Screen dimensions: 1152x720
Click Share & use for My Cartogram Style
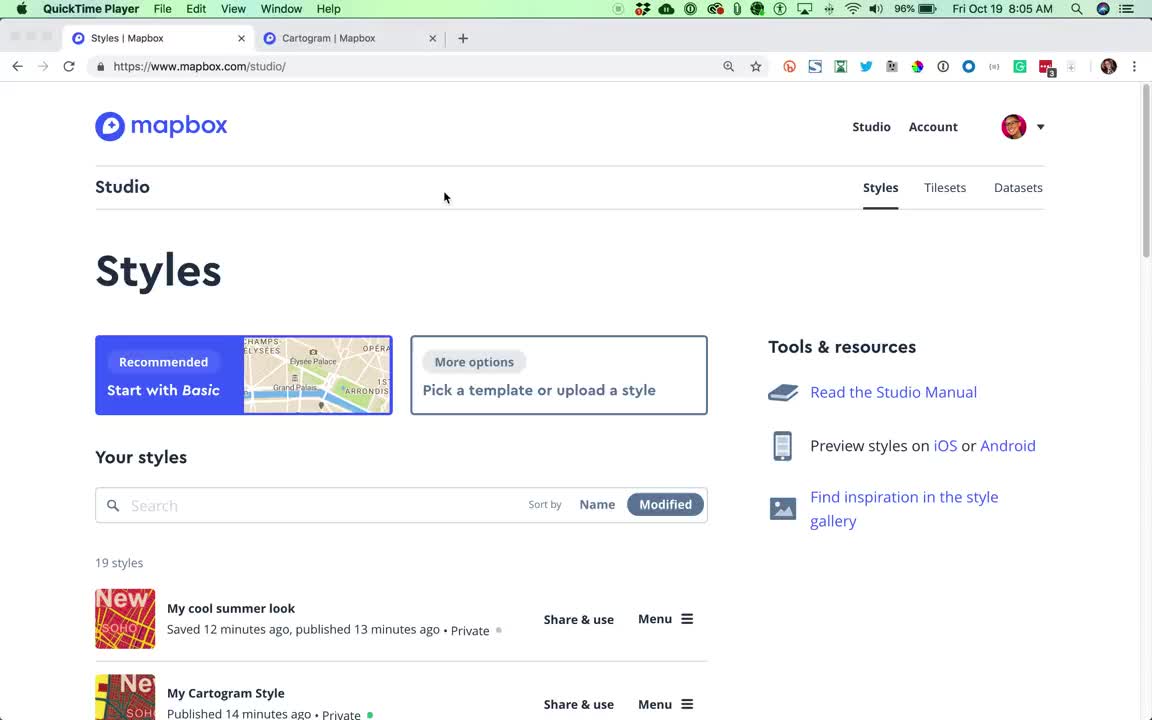pyautogui.click(x=578, y=704)
